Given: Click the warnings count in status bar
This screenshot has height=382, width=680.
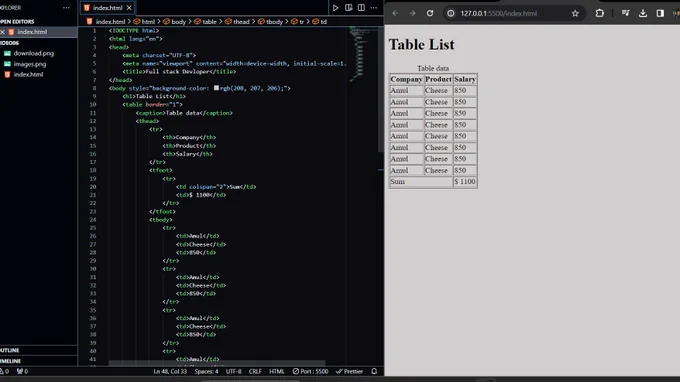Looking at the screenshot, I should click(x=4, y=372).
